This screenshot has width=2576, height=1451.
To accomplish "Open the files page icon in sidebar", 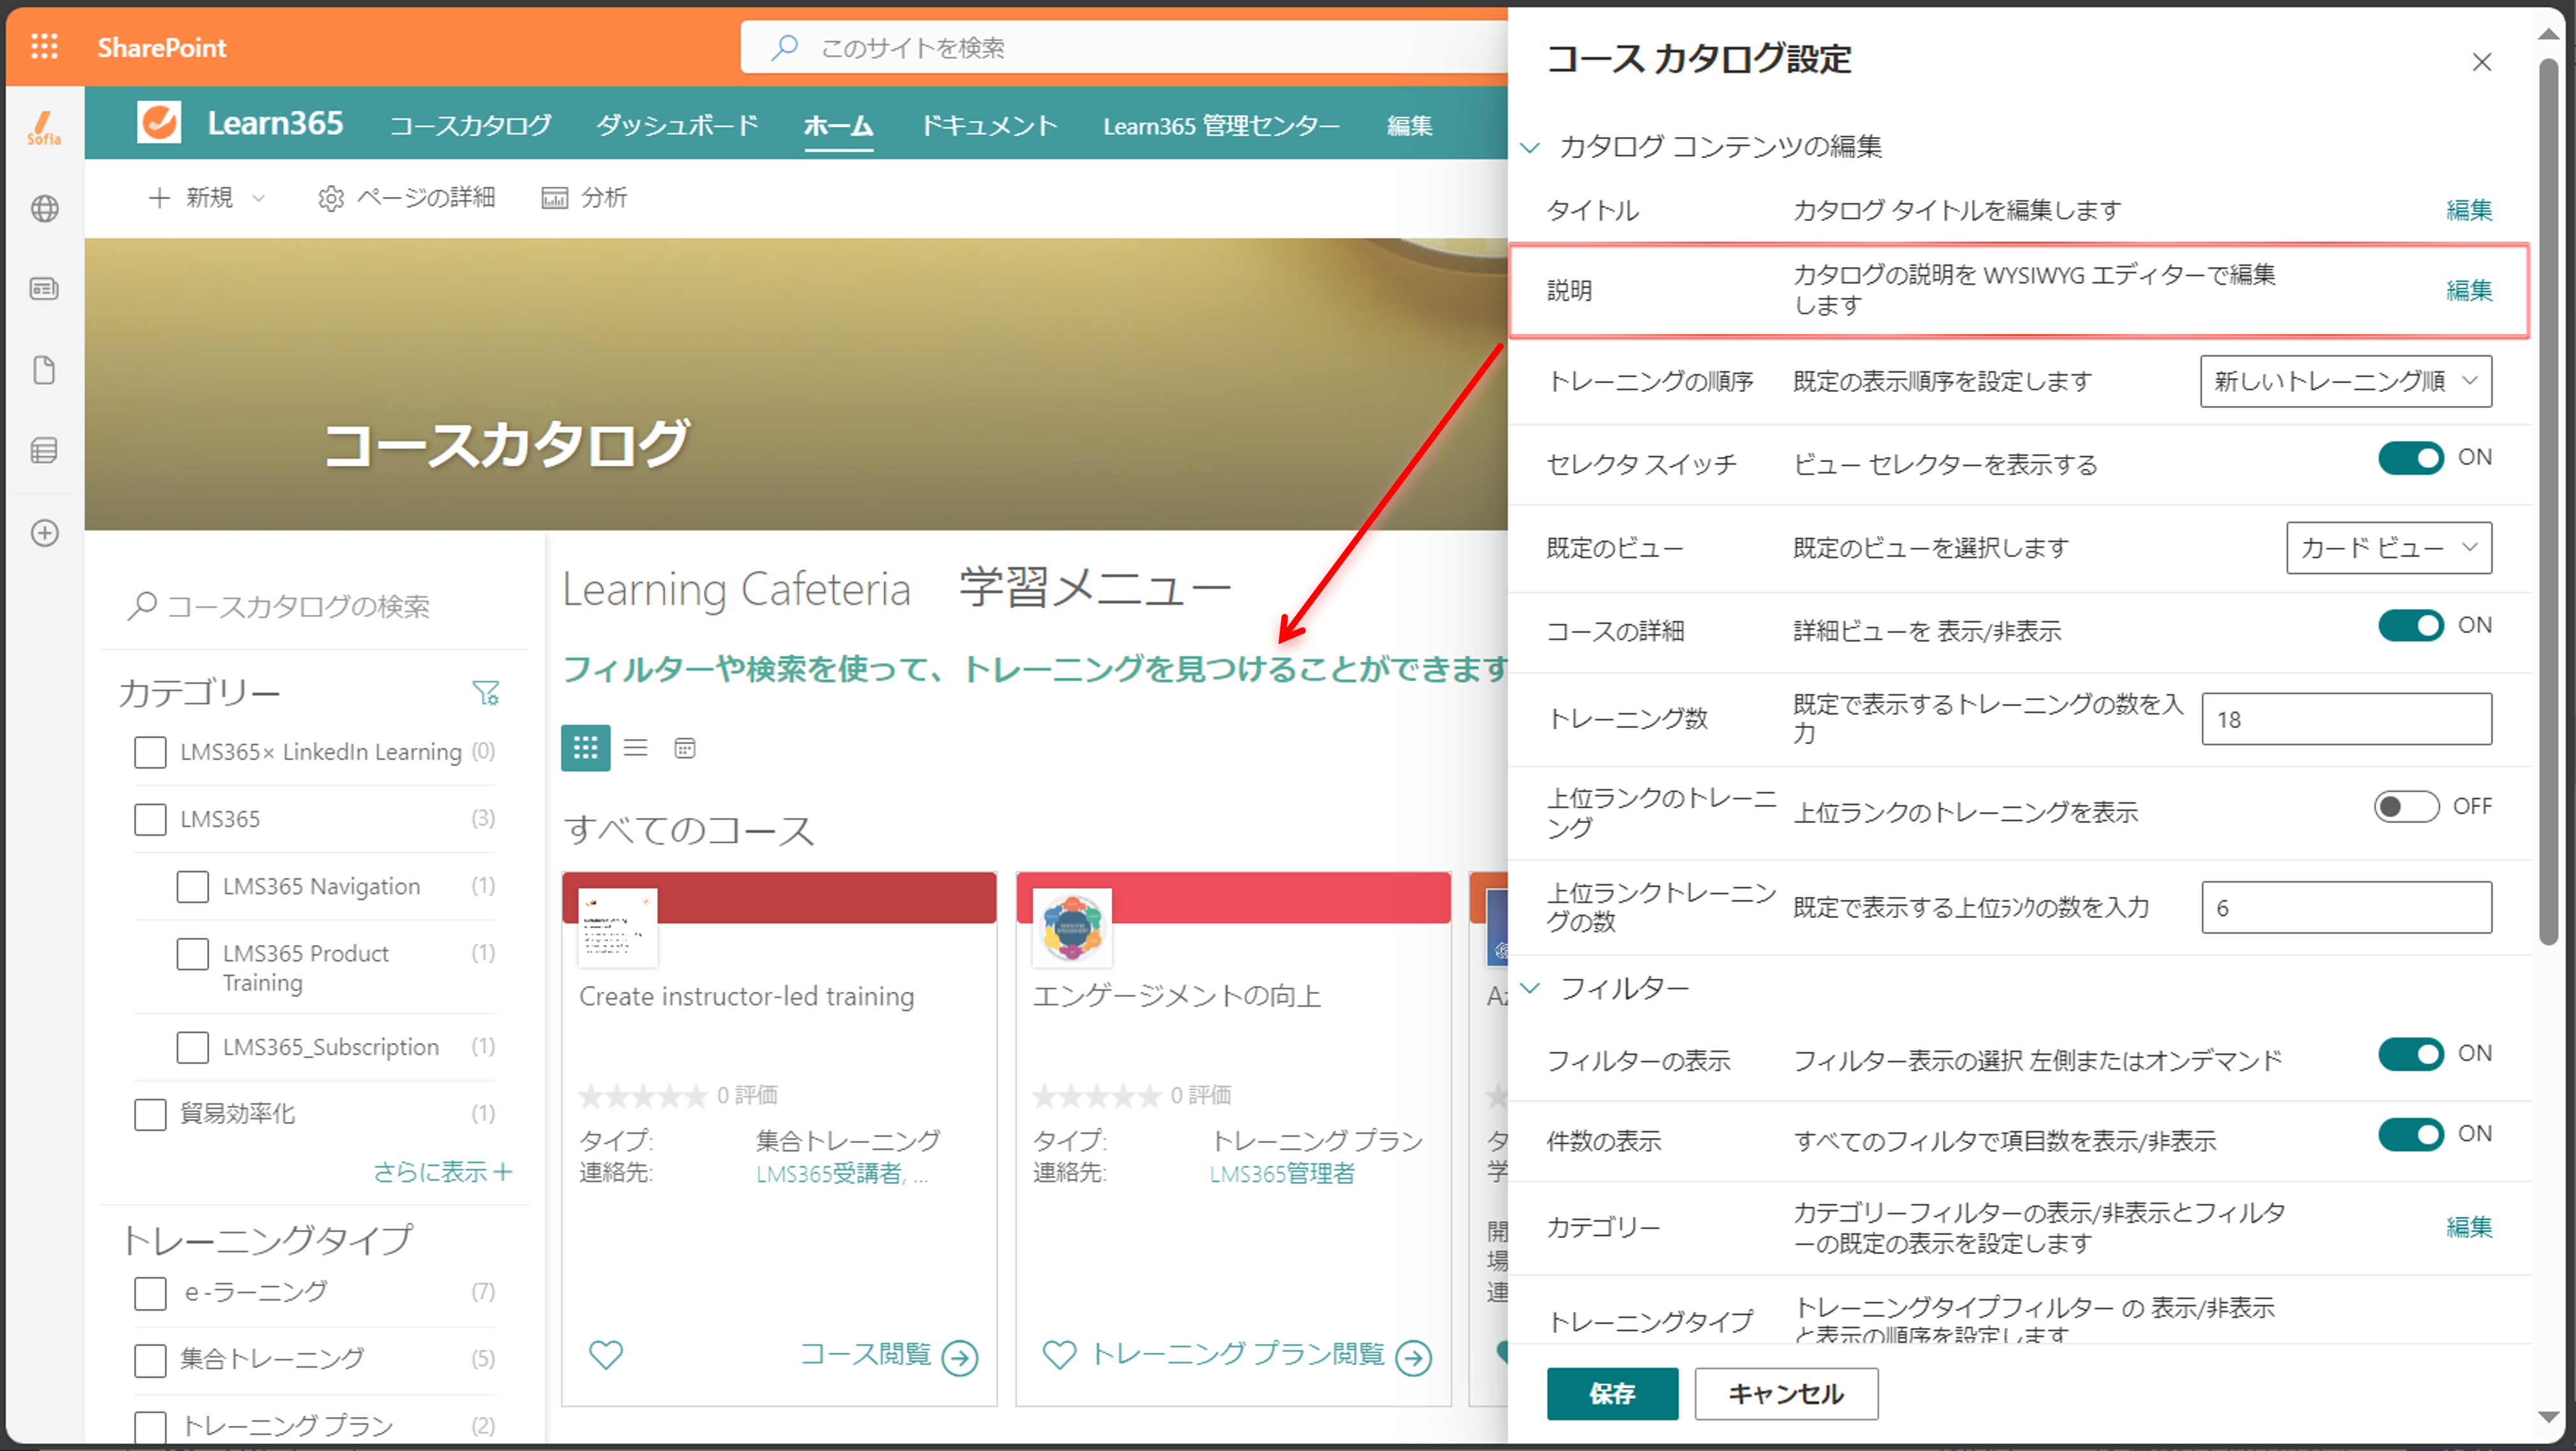I will [44, 370].
